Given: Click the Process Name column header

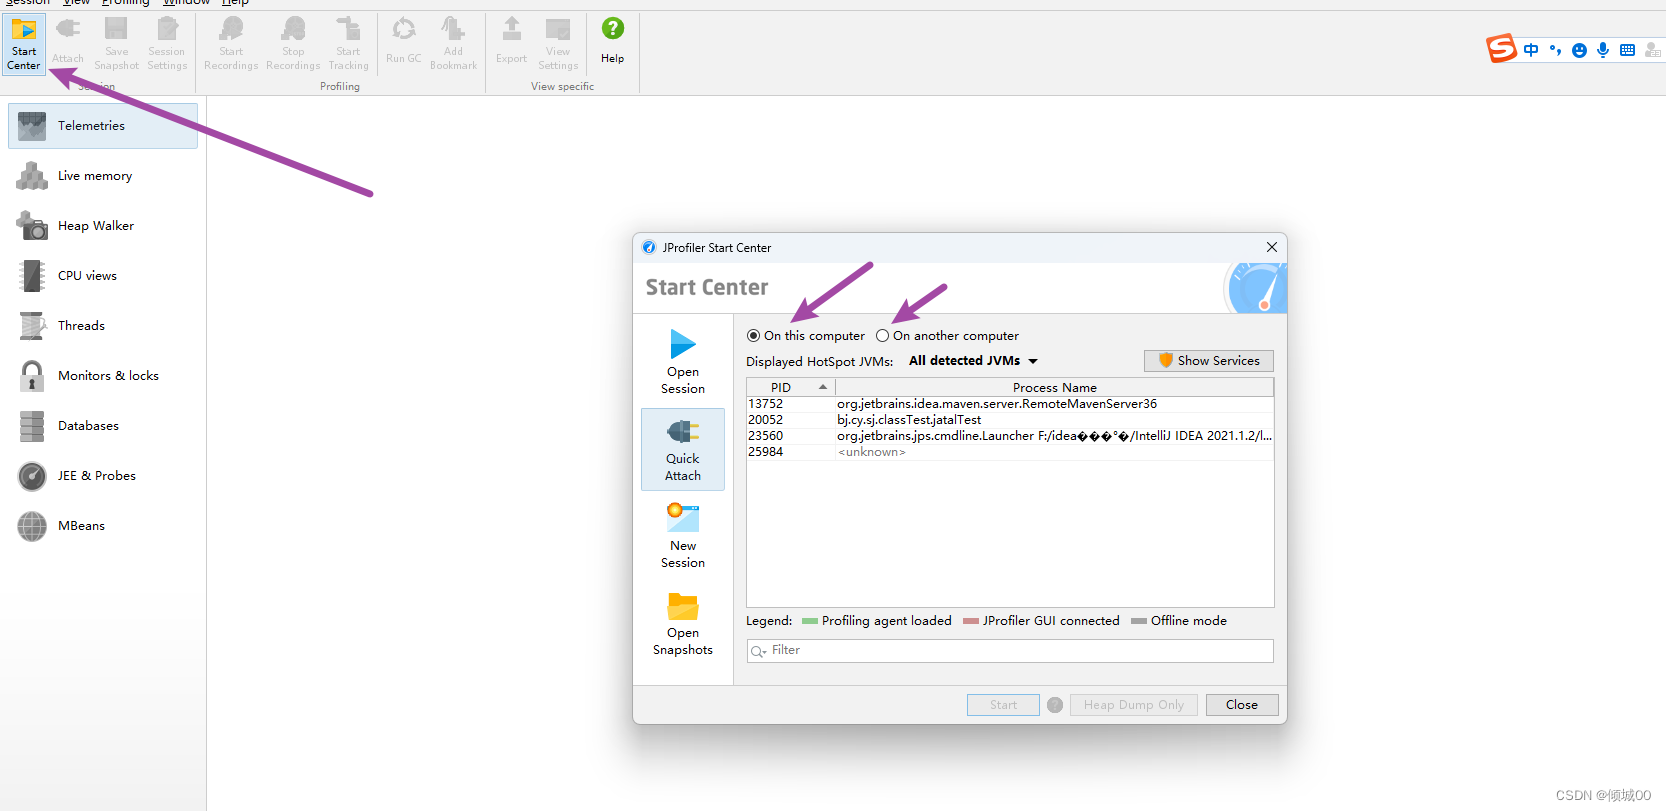Looking at the screenshot, I should coord(1054,387).
